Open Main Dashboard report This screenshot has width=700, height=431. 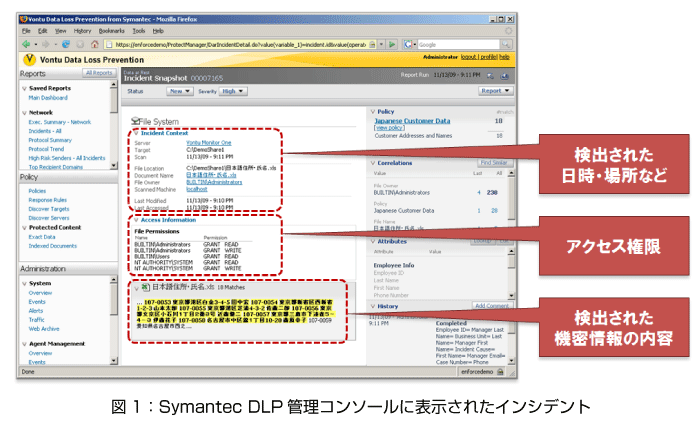48,98
